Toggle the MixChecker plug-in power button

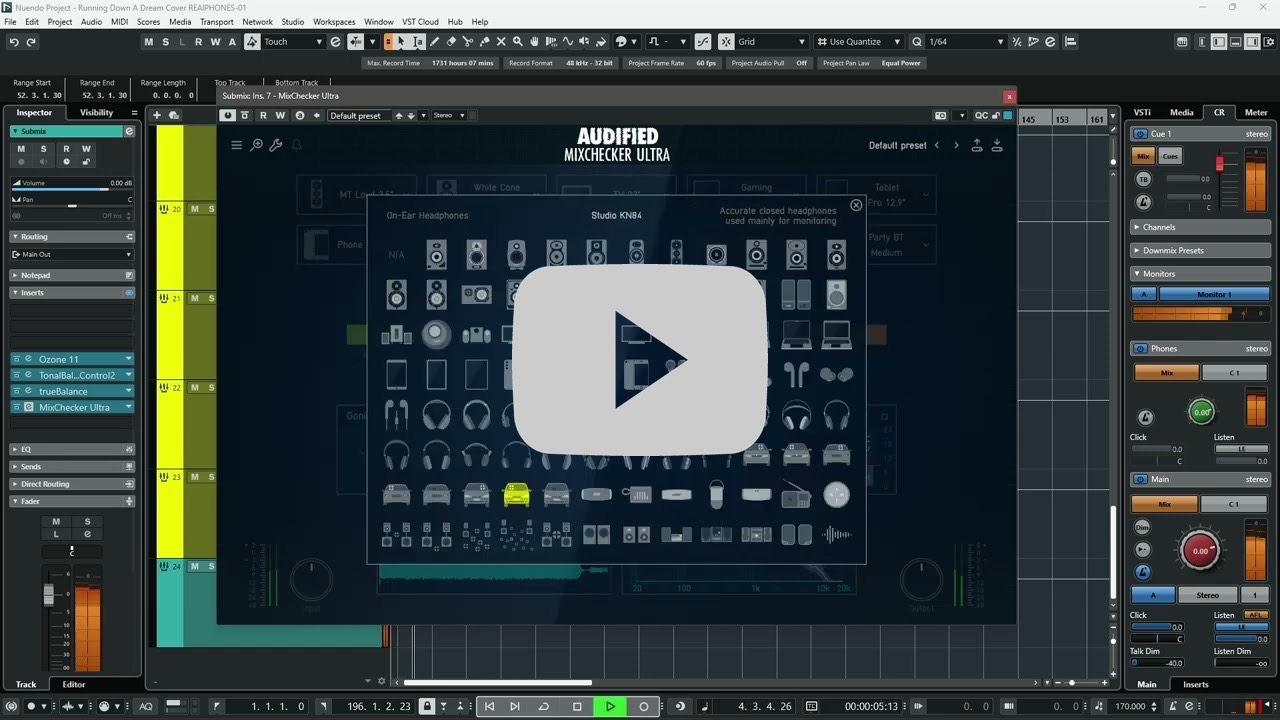pyautogui.click(x=228, y=115)
